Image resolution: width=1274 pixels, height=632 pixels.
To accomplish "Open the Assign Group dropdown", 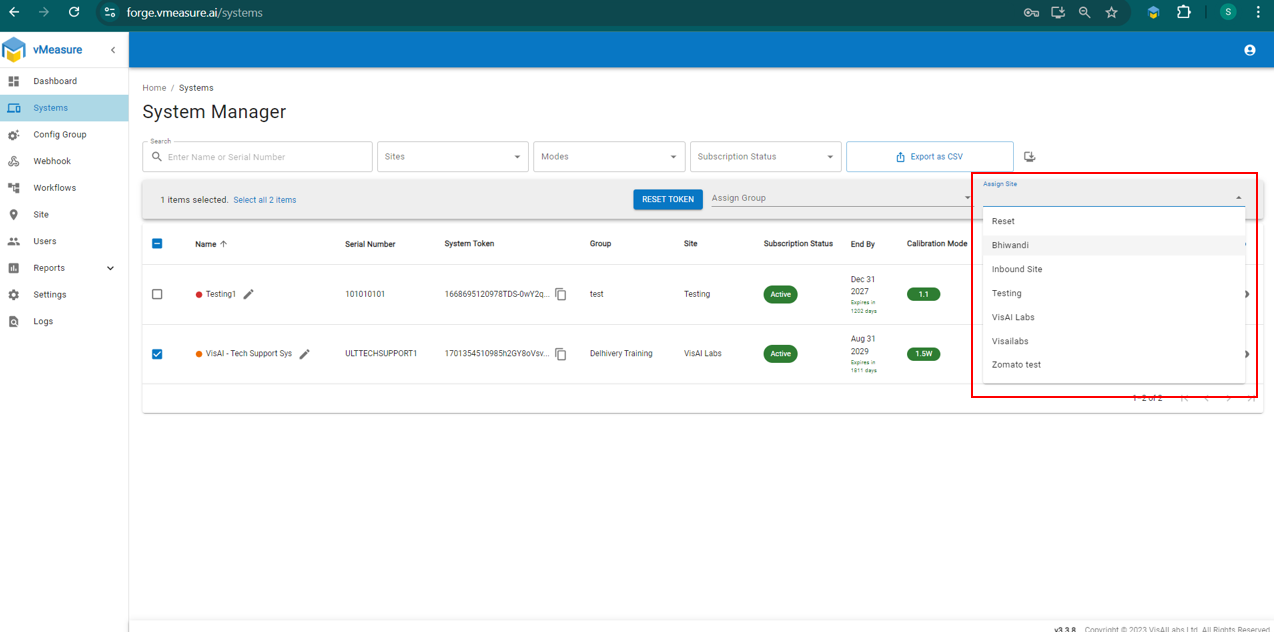I will (840, 198).
